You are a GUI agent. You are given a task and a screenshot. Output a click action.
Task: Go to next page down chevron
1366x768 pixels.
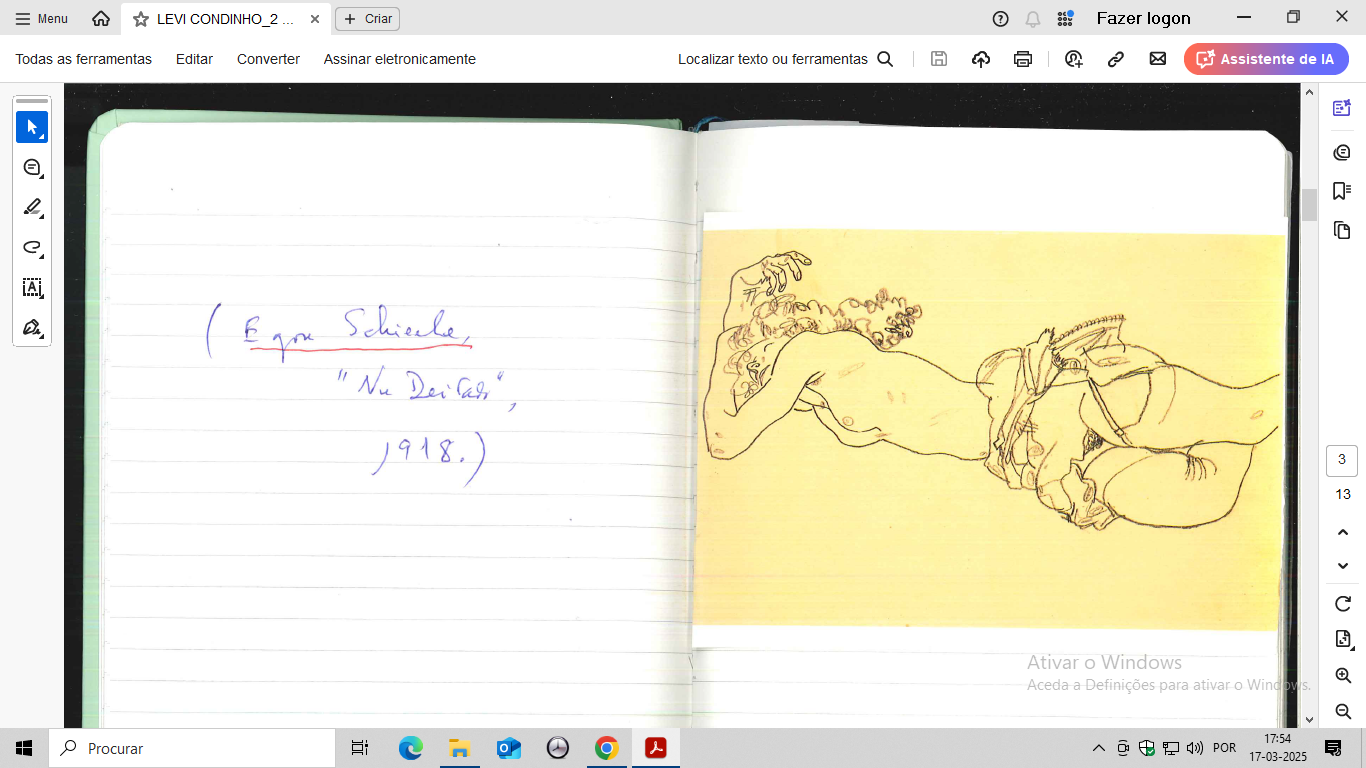coord(1343,566)
